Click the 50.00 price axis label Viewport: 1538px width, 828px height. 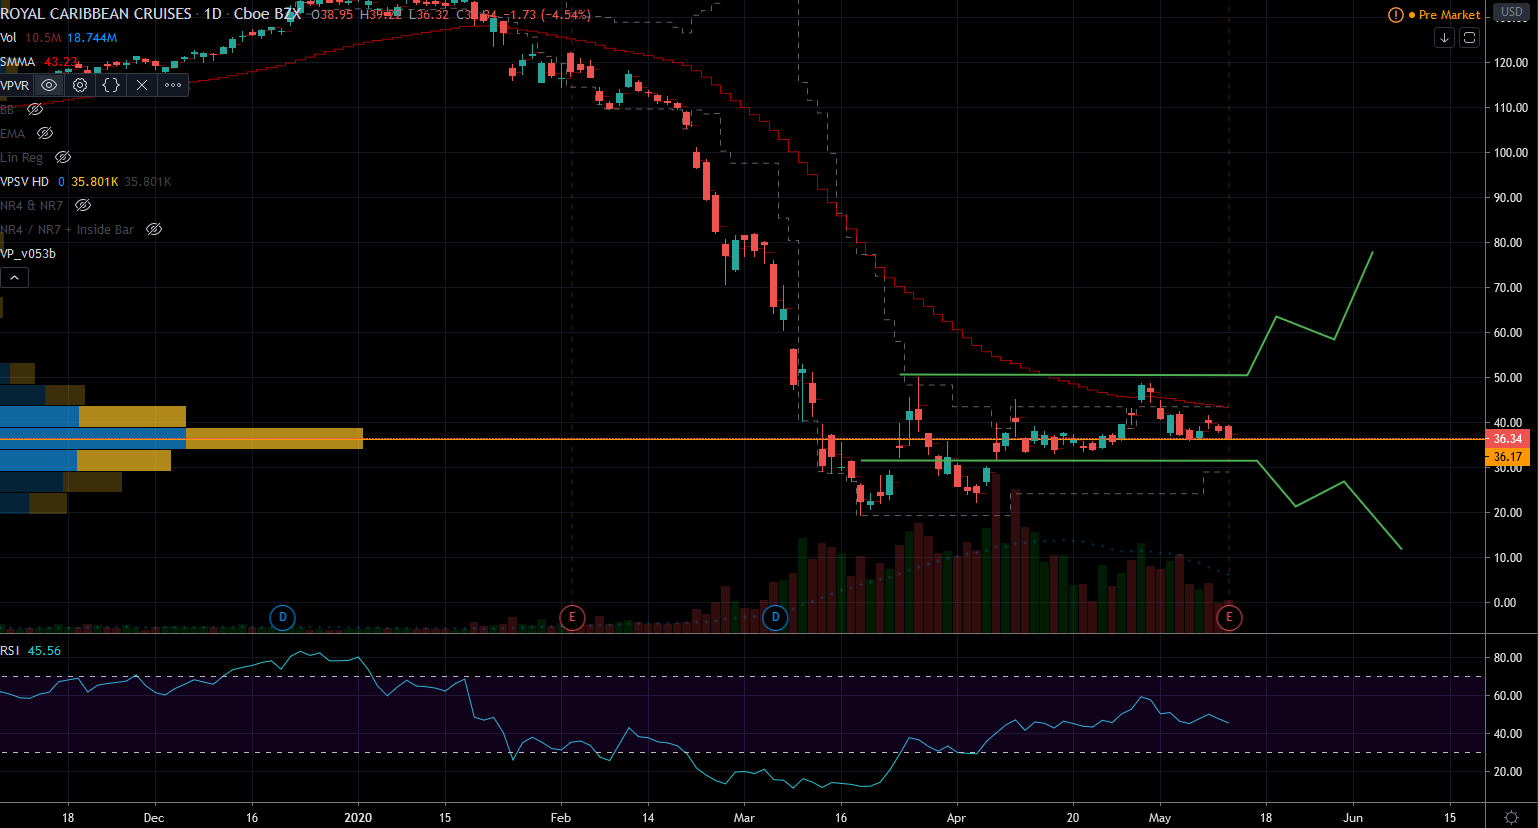click(x=1510, y=377)
